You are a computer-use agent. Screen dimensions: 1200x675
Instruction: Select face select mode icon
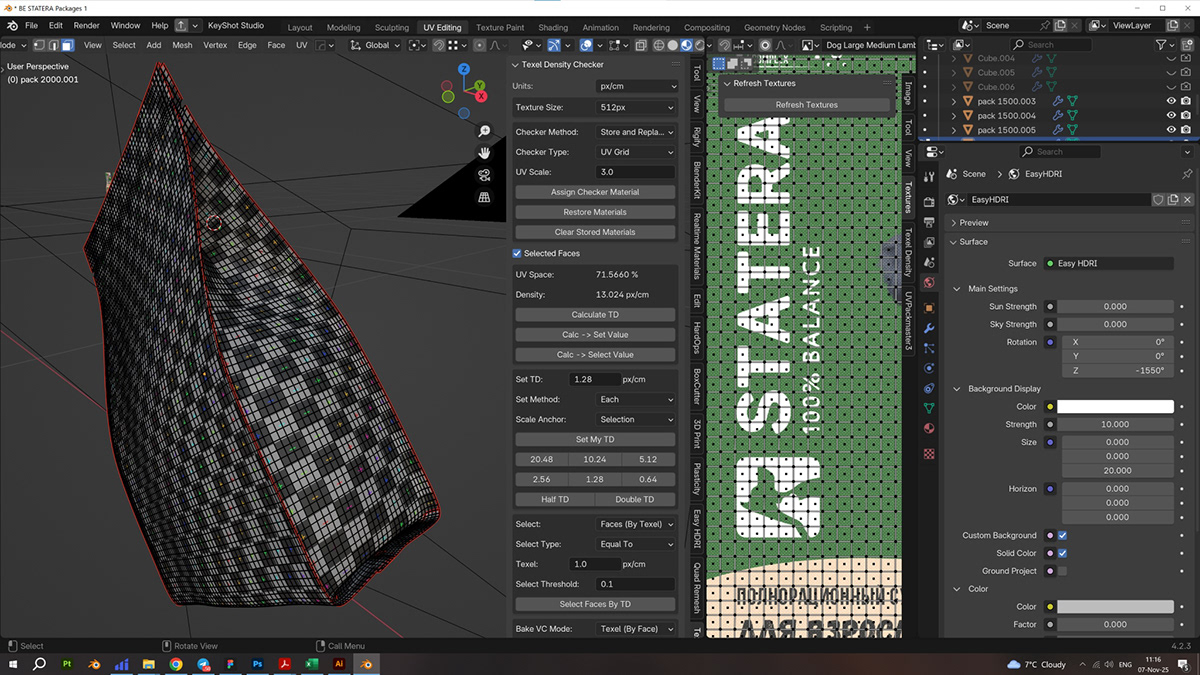coord(67,45)
